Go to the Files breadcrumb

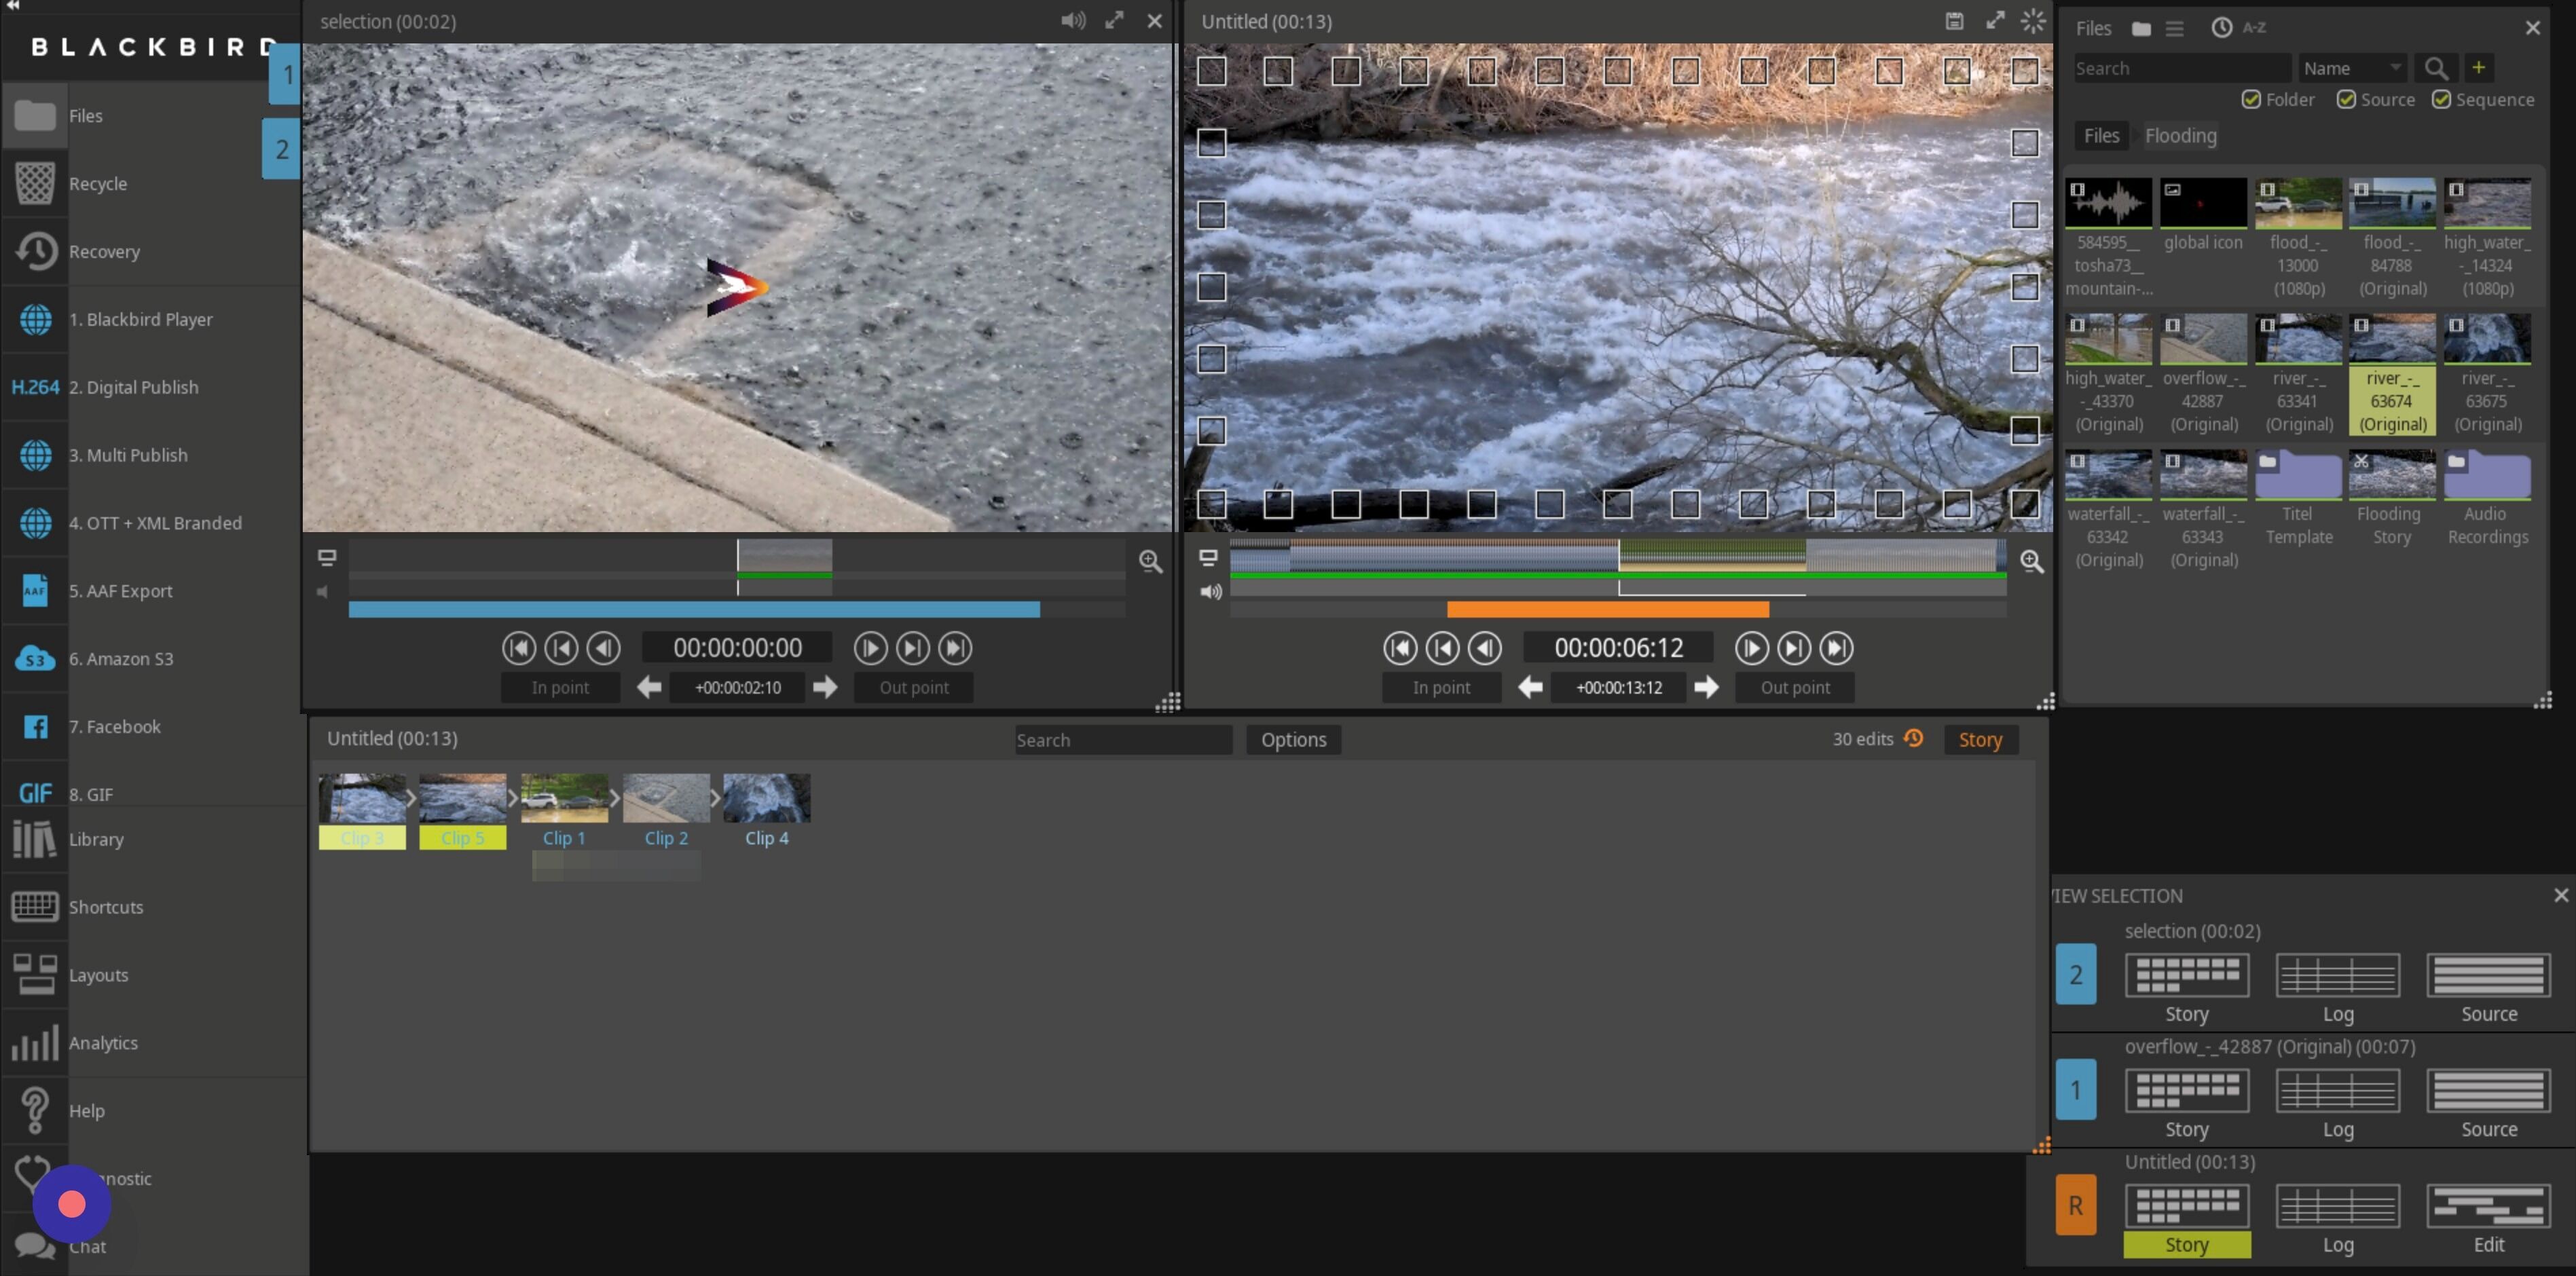(2101, 136)
